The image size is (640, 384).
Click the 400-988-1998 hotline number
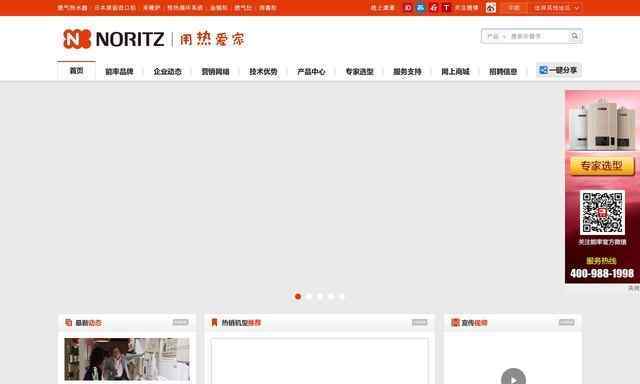(602, 273)
